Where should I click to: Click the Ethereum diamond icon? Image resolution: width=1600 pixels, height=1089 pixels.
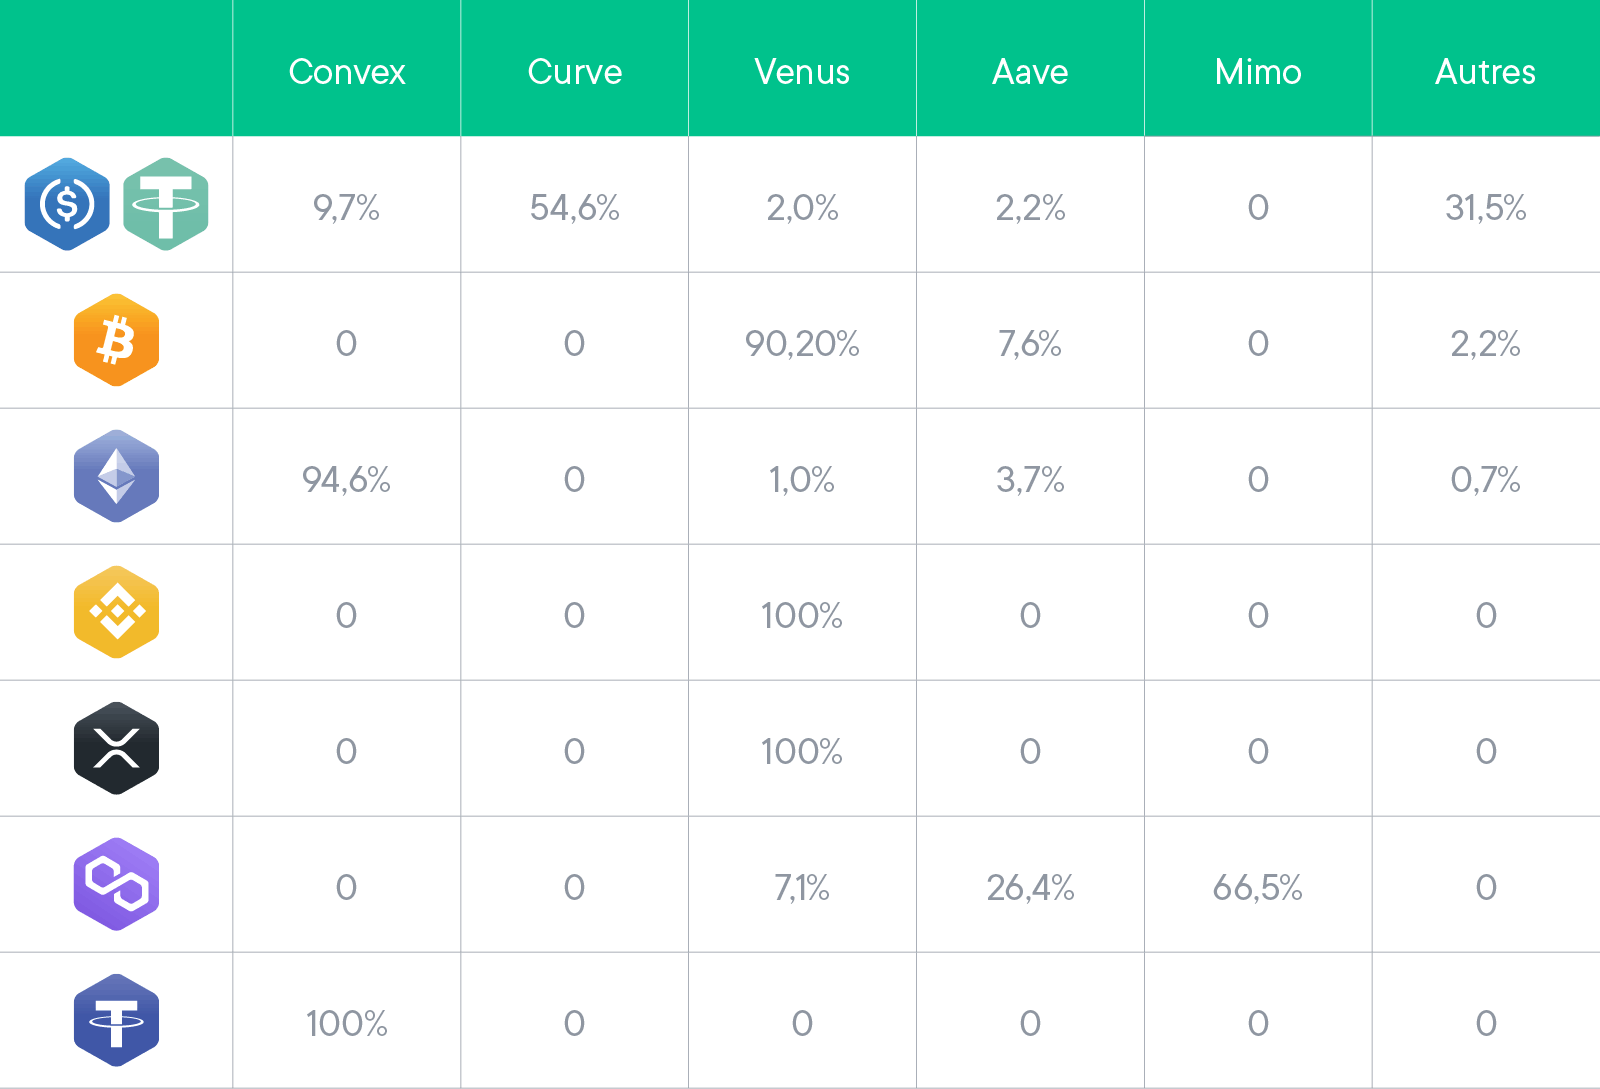[116, 476]
